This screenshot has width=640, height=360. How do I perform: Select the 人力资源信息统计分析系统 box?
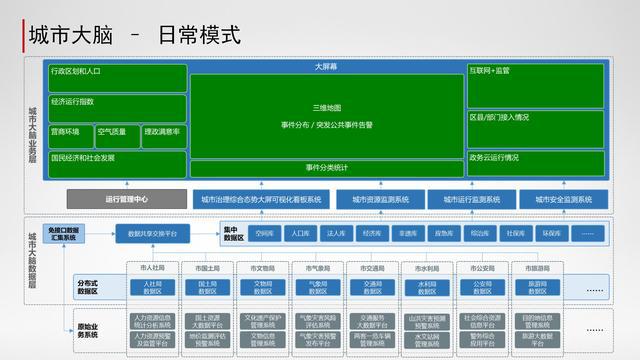tap(153, 321)
